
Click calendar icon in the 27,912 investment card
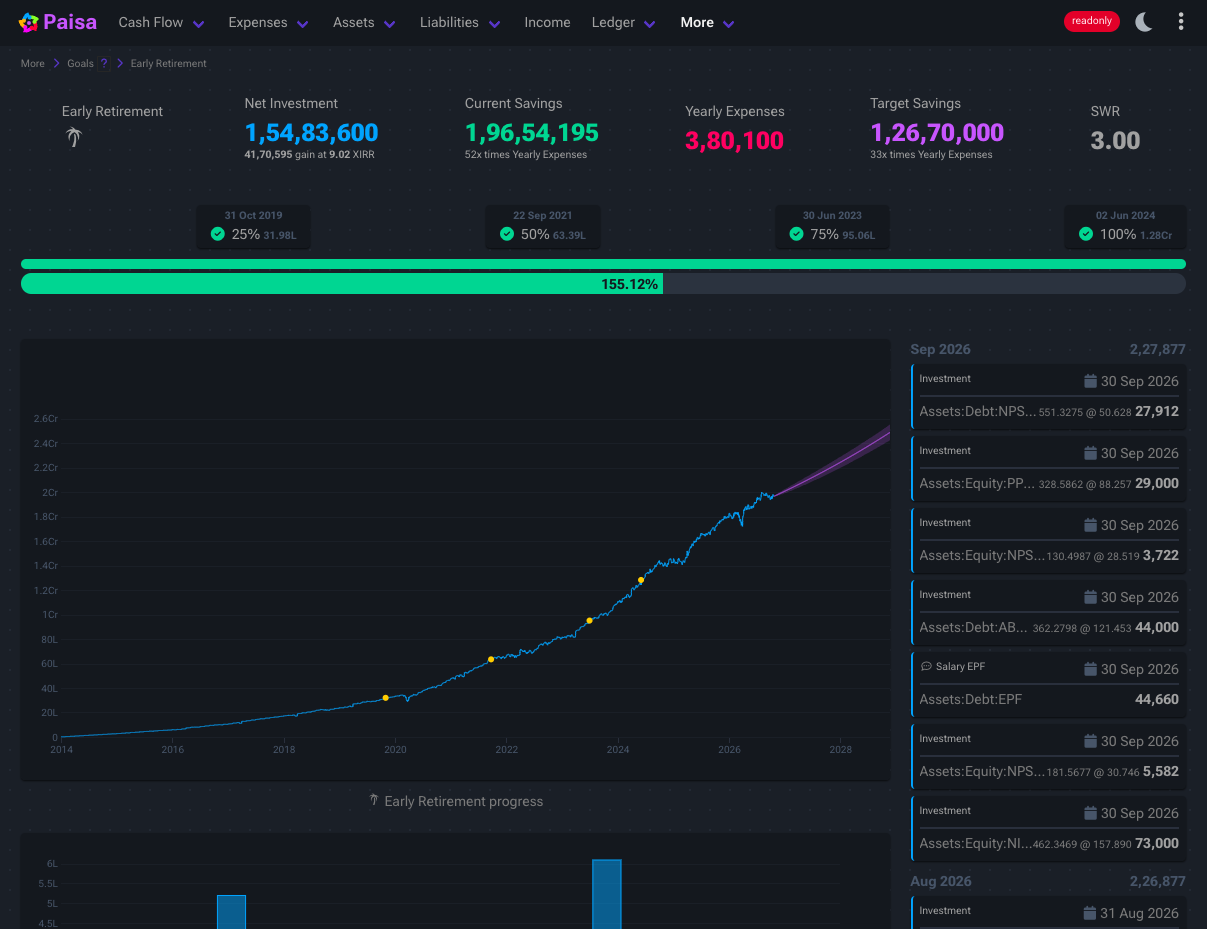pos(1090,381)
